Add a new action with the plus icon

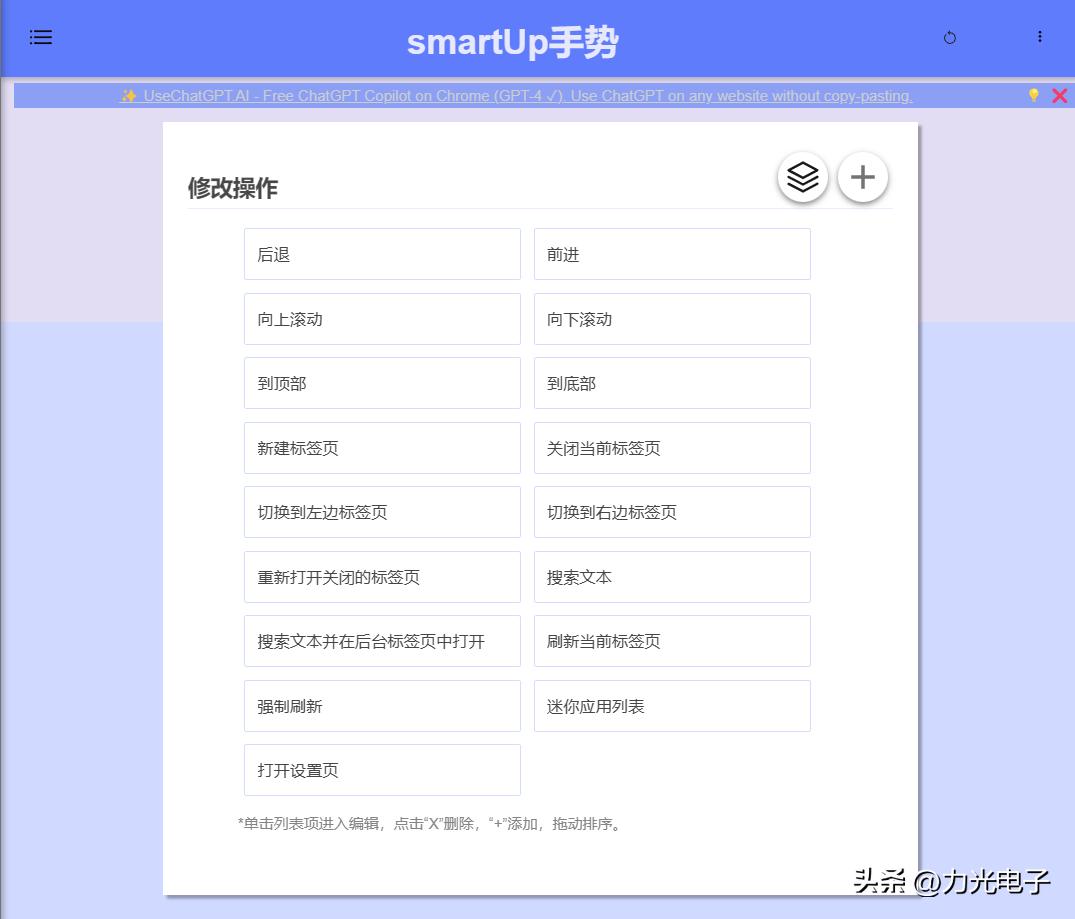862,176
